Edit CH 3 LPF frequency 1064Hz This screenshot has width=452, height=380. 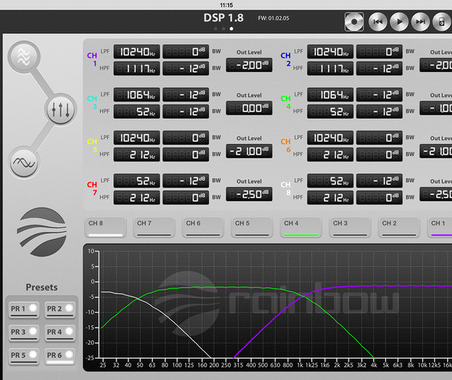(x=137, y=95)
